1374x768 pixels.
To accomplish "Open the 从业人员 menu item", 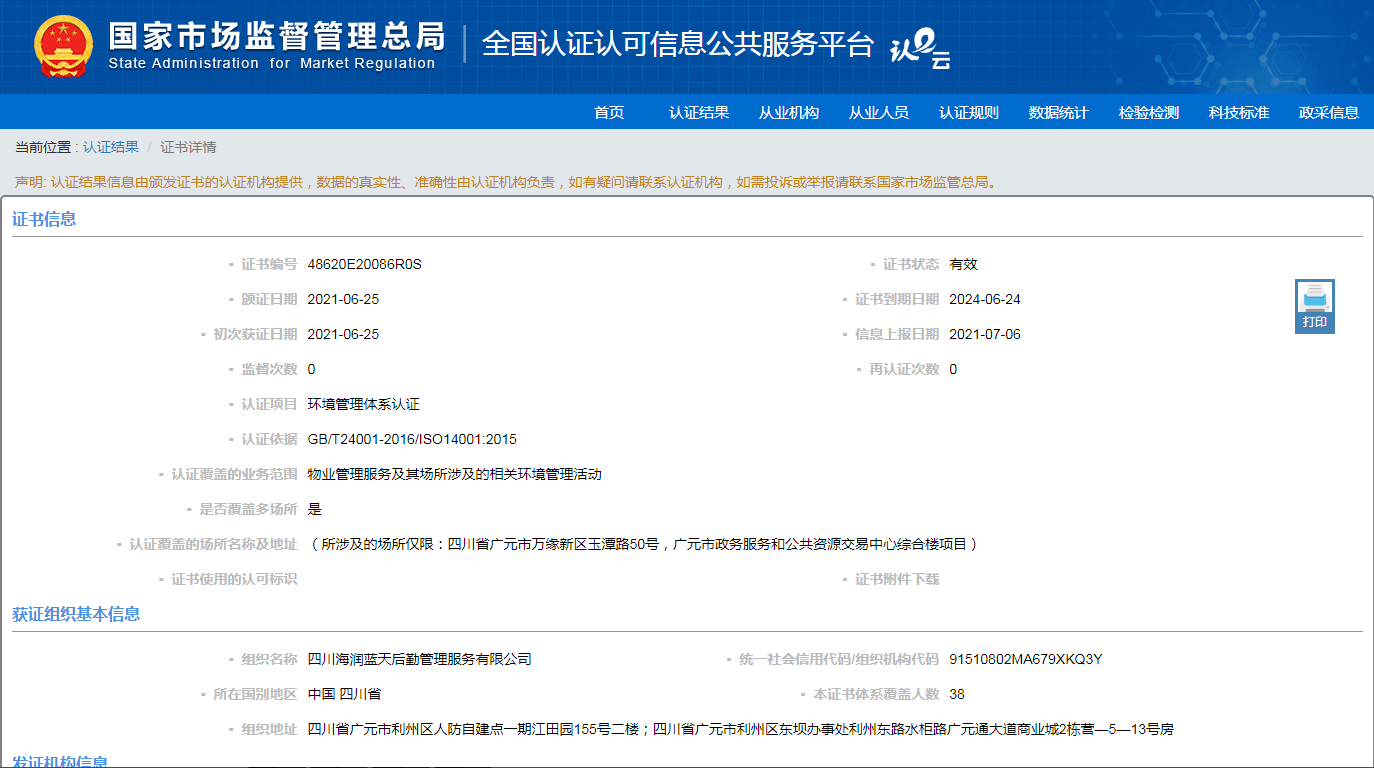I will pyautogui.click(x=879, y=113).
